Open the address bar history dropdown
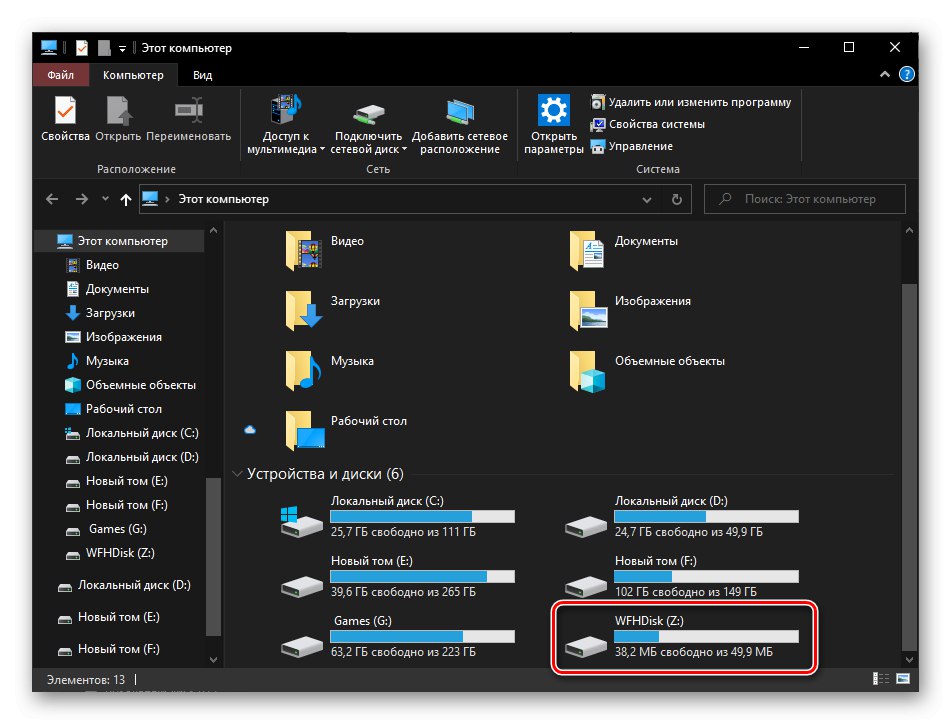This screenshot has height=724, width=951. (x=647, y=199)
